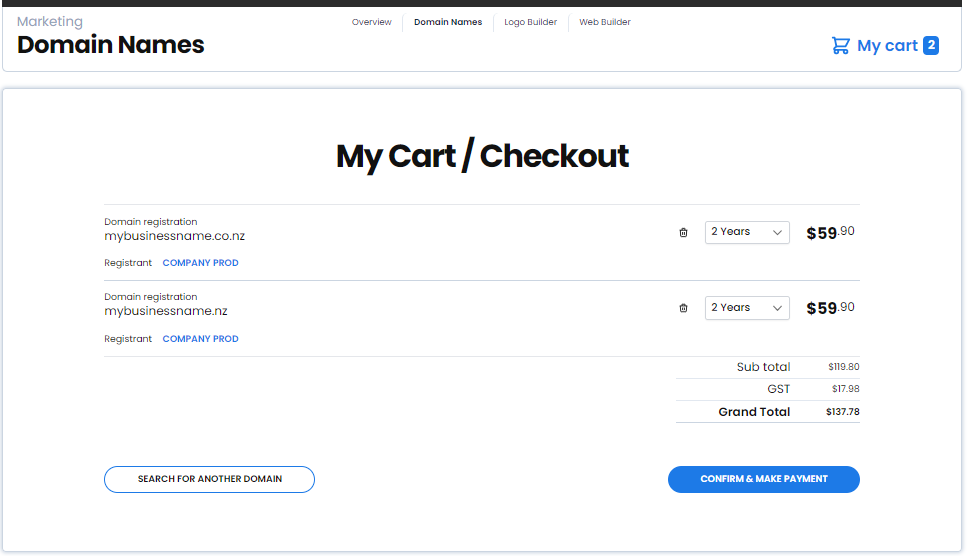This screenshot has width=968, height=556.
Task: Open the shopping cart icon
Action: pos(840,46)
